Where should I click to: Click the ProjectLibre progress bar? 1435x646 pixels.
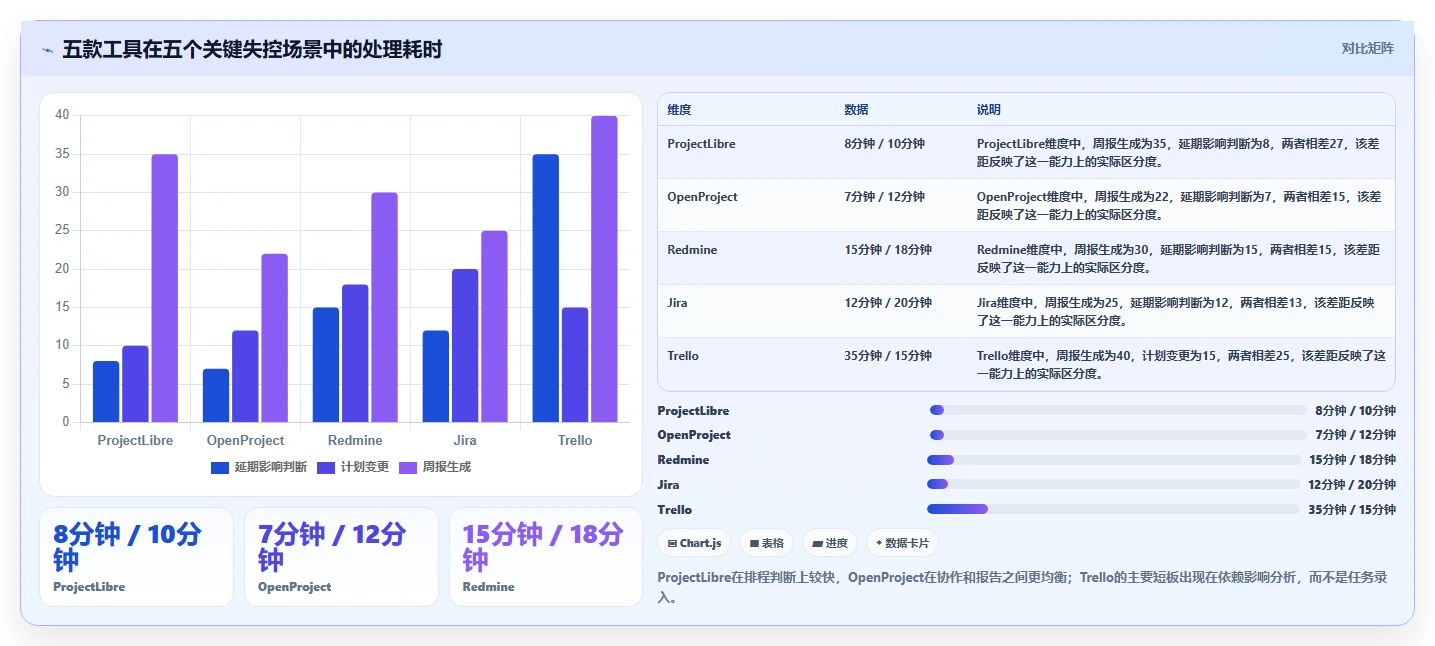[1117, 410]
